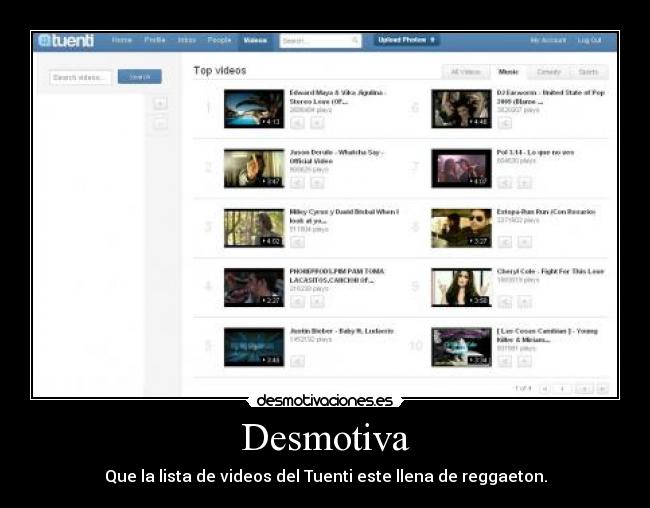Click share icon under Miley Cyrus video
Image resolution: width=650 pixels, height=508 pixels.
click(x=297, y=242)
